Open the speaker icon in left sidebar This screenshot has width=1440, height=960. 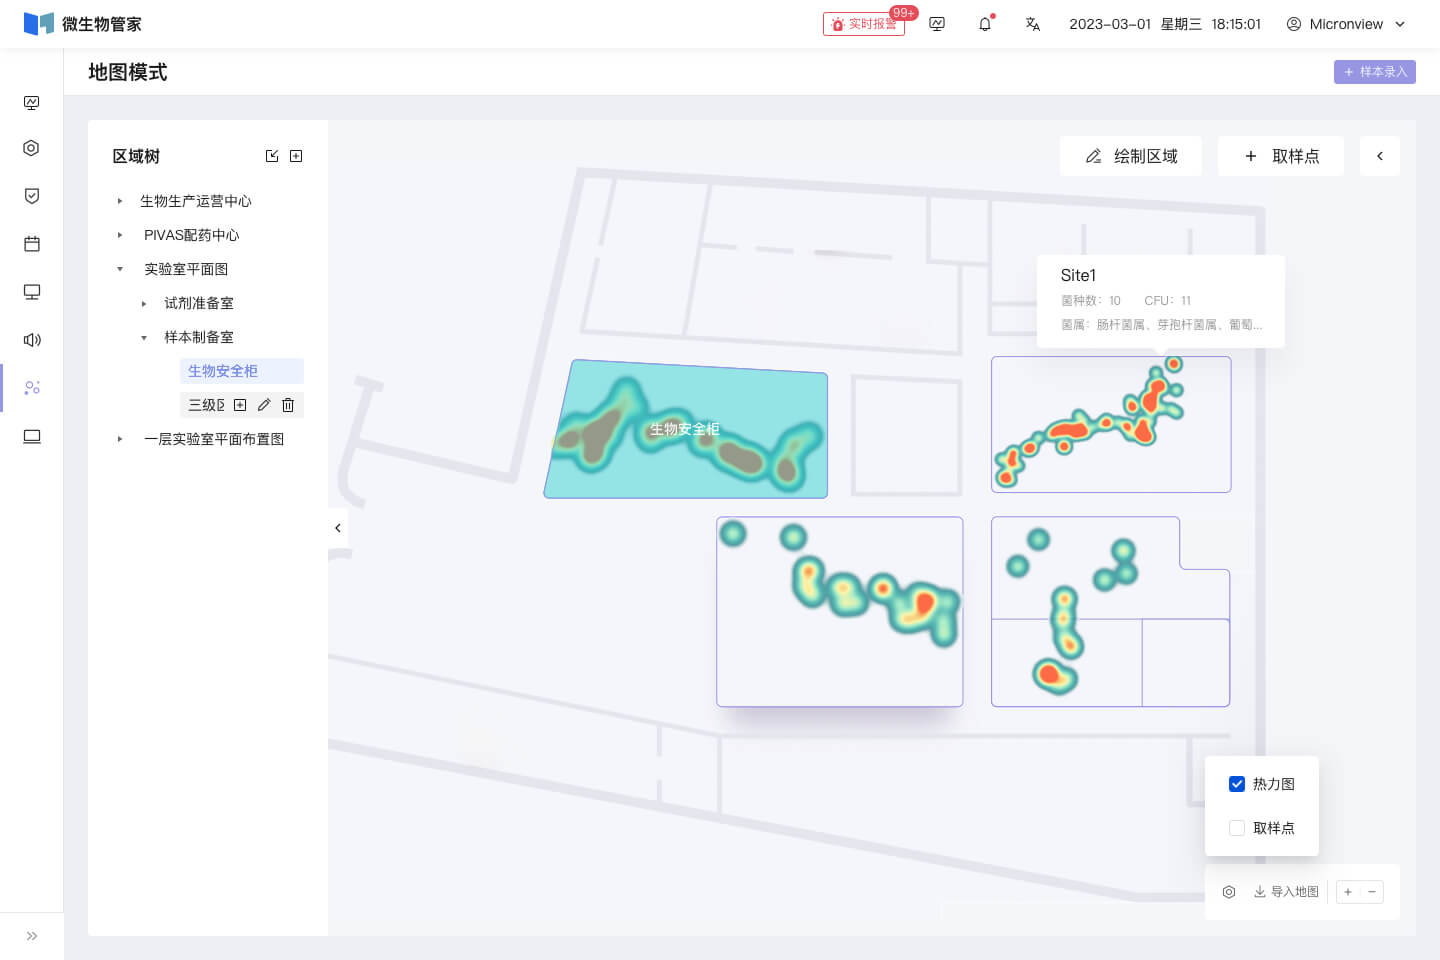[x=32, y=340]
